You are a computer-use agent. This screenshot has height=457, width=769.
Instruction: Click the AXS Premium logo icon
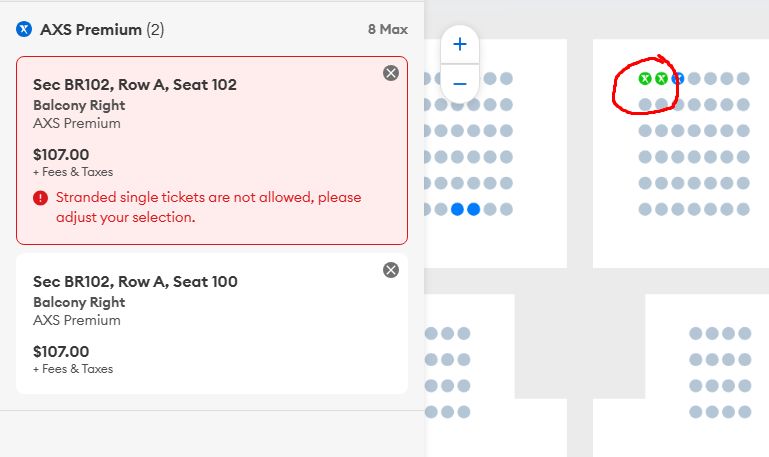(24, 30)
